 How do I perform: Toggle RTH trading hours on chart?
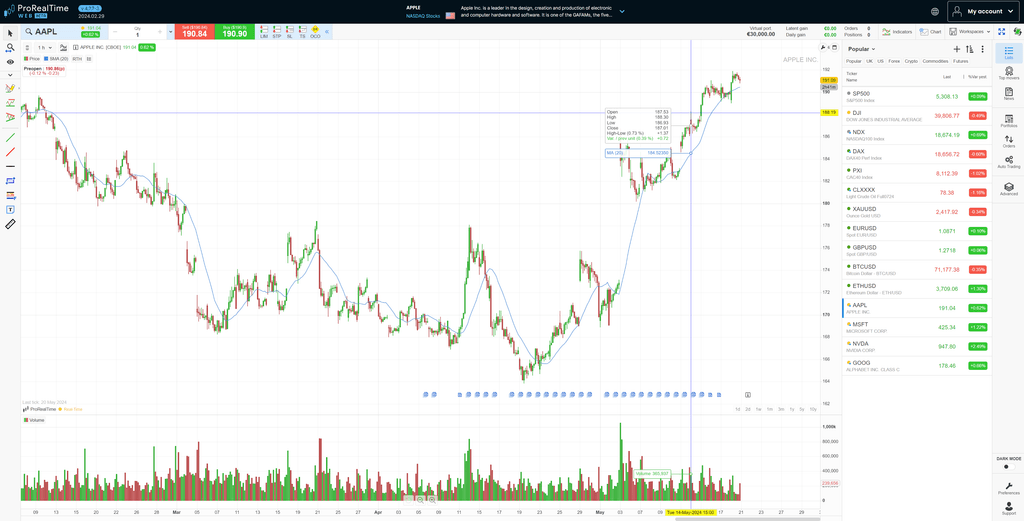(x=78, y=59)
